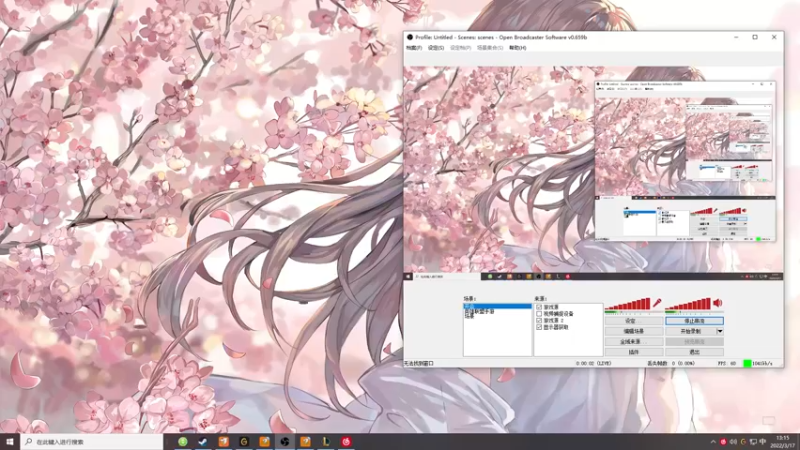Click the 设定... button
Image resolution: width=800 pixels, height=450 pixels.
[634, 321]
